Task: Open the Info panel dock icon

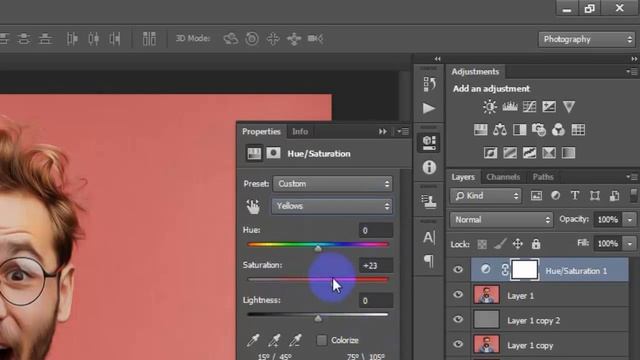Action: [429, 167]
